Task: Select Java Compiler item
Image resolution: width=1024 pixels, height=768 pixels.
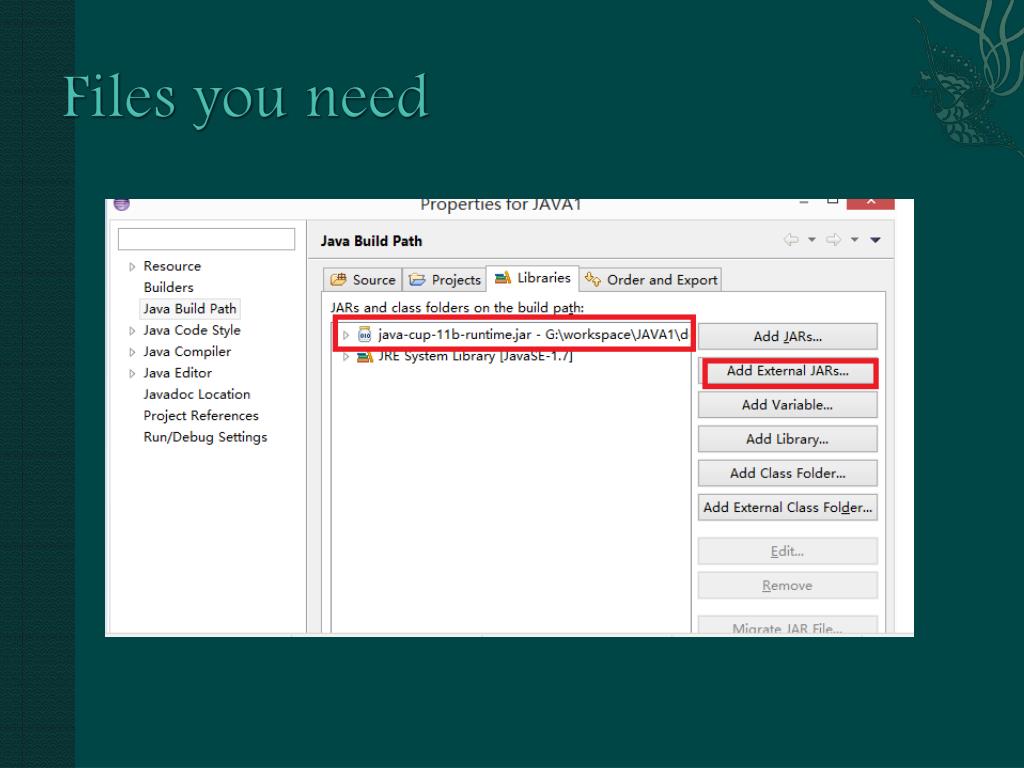Action: [187, 352]
